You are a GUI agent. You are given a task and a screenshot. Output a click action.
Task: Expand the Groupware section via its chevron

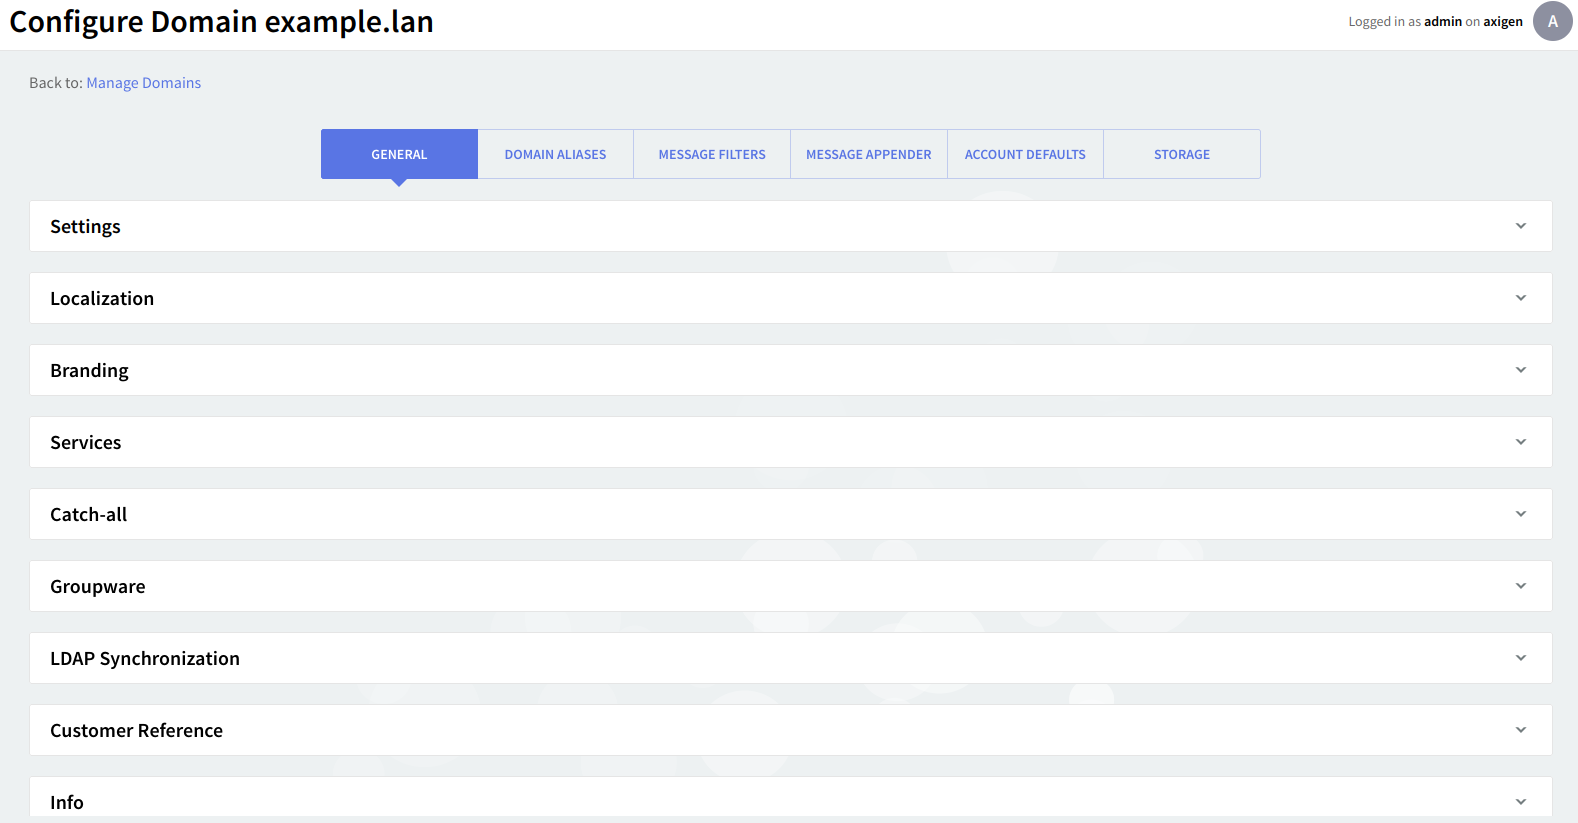coord(1520,586)
